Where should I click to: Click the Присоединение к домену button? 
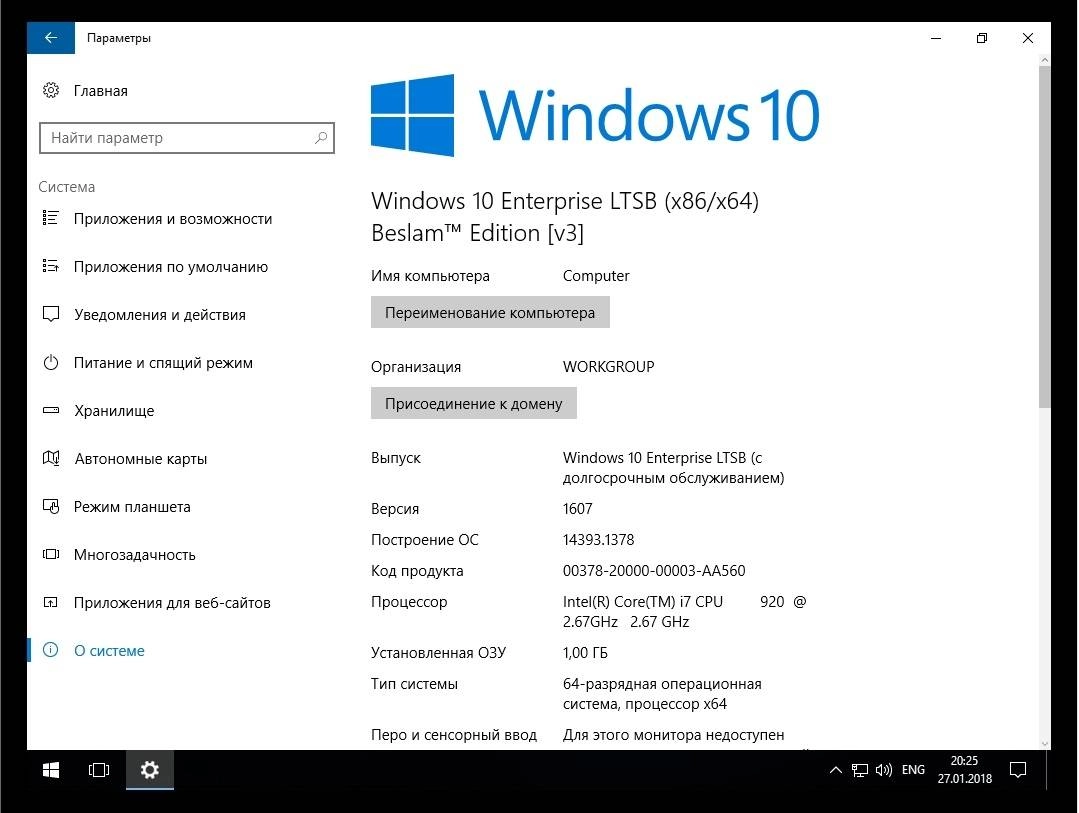point(473,403)
